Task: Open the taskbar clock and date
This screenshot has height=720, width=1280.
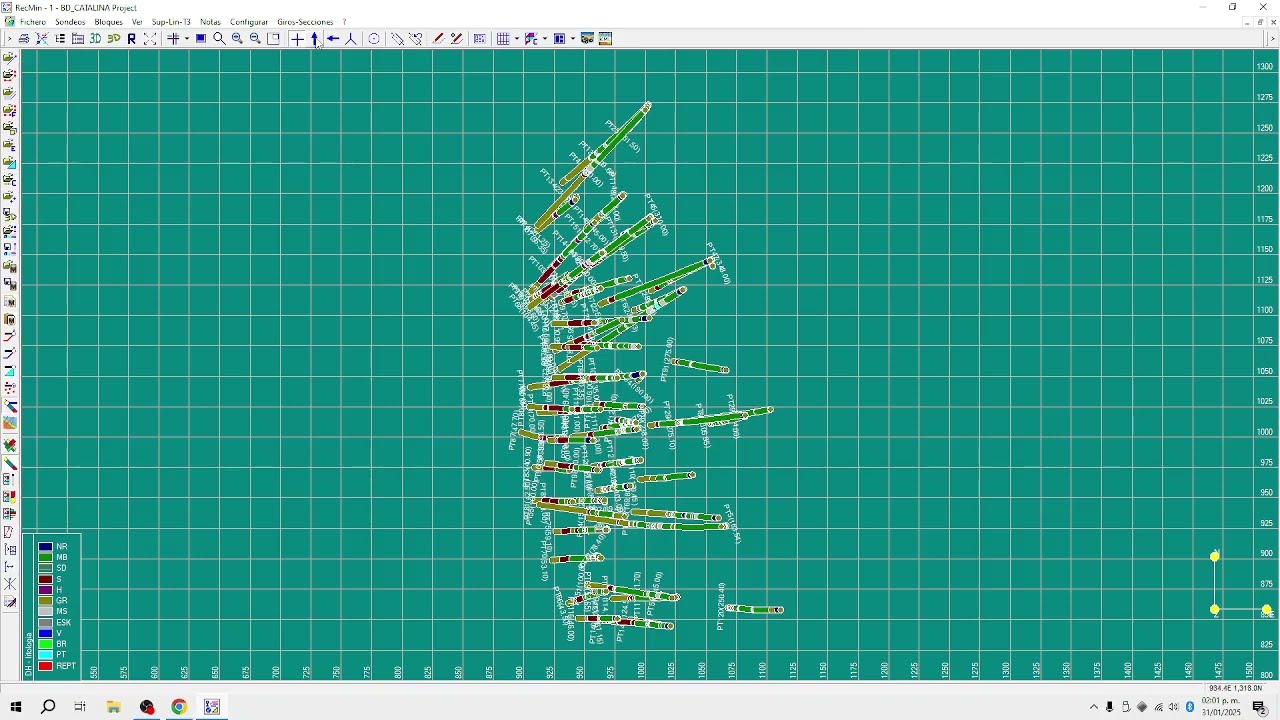Action: [x=1222, y=707]
